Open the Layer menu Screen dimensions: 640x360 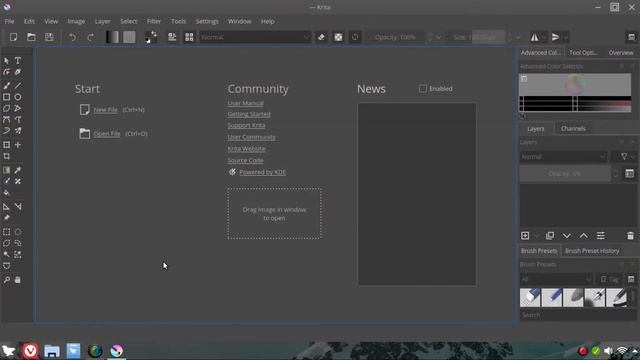tap(102, 21)
